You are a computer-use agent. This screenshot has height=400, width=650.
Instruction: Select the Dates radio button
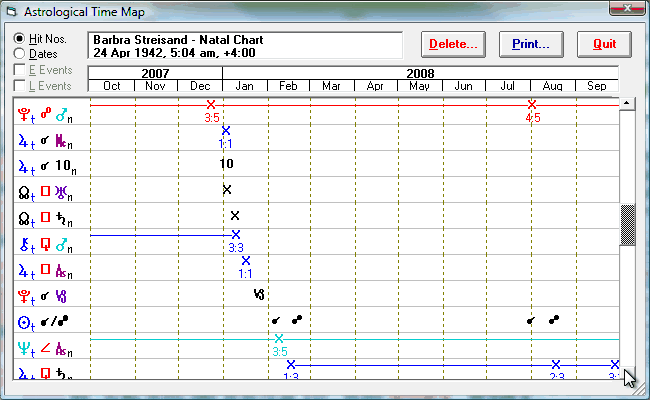19,54
